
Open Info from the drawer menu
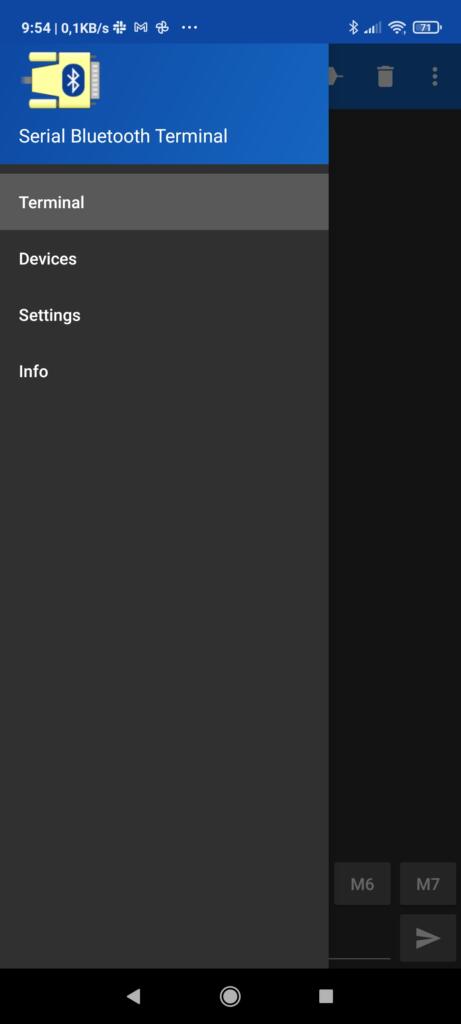tap(164, 371)
